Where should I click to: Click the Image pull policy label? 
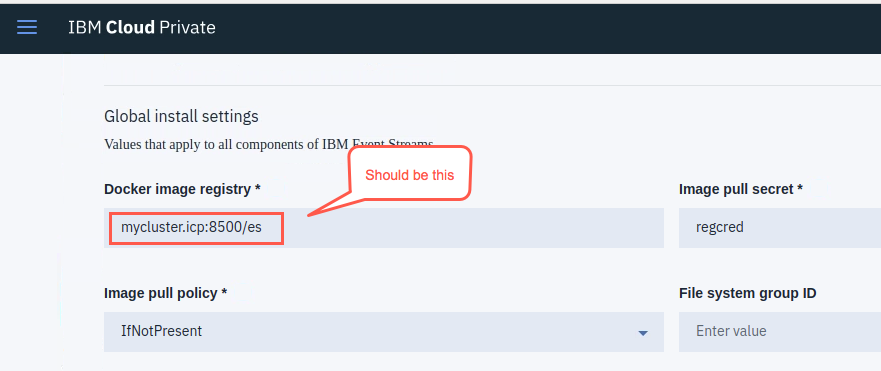pos(166,293)
